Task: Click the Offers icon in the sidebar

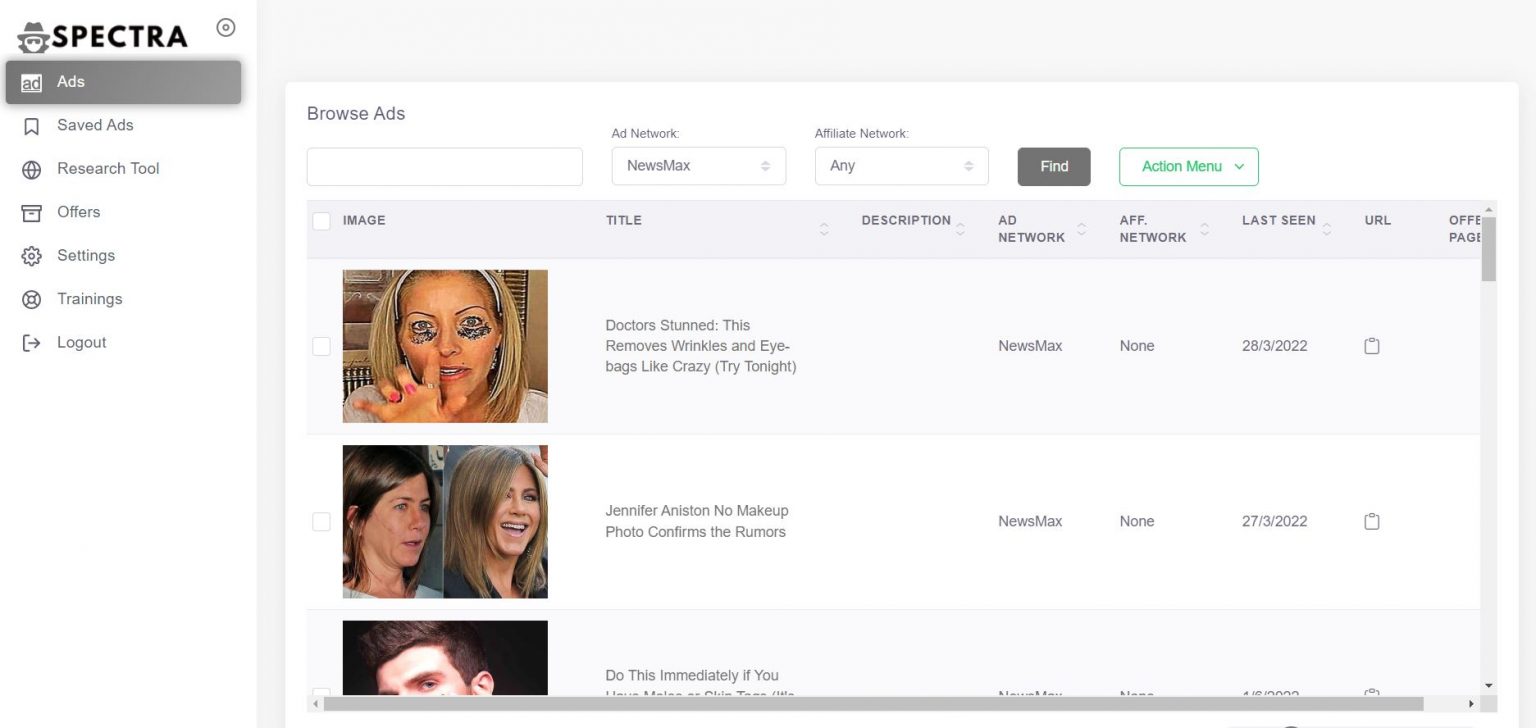Action: coord(31,212)
